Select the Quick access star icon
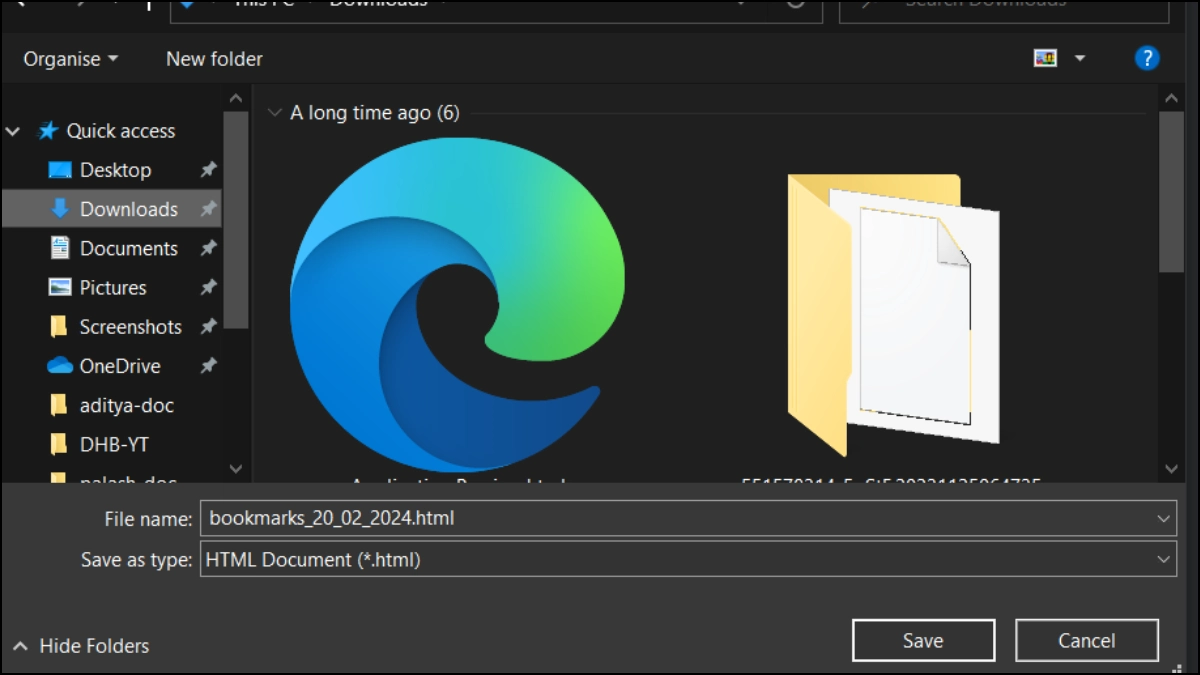The image size is (1200, 675). (x=47, y=131)
